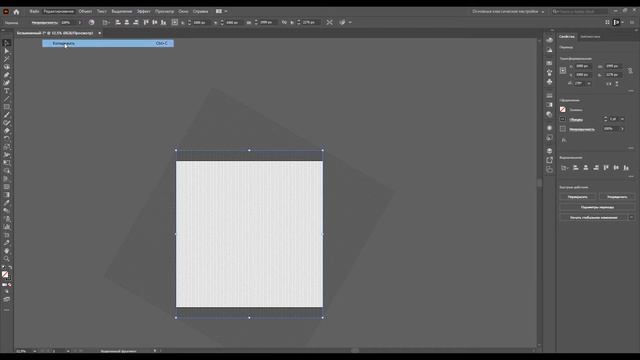
Task: Select the Line Segment tool
Action: click(7, 99)
